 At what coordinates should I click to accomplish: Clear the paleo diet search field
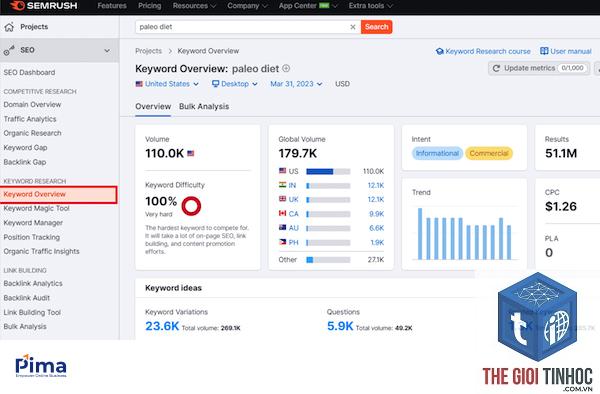click(353, 27)
